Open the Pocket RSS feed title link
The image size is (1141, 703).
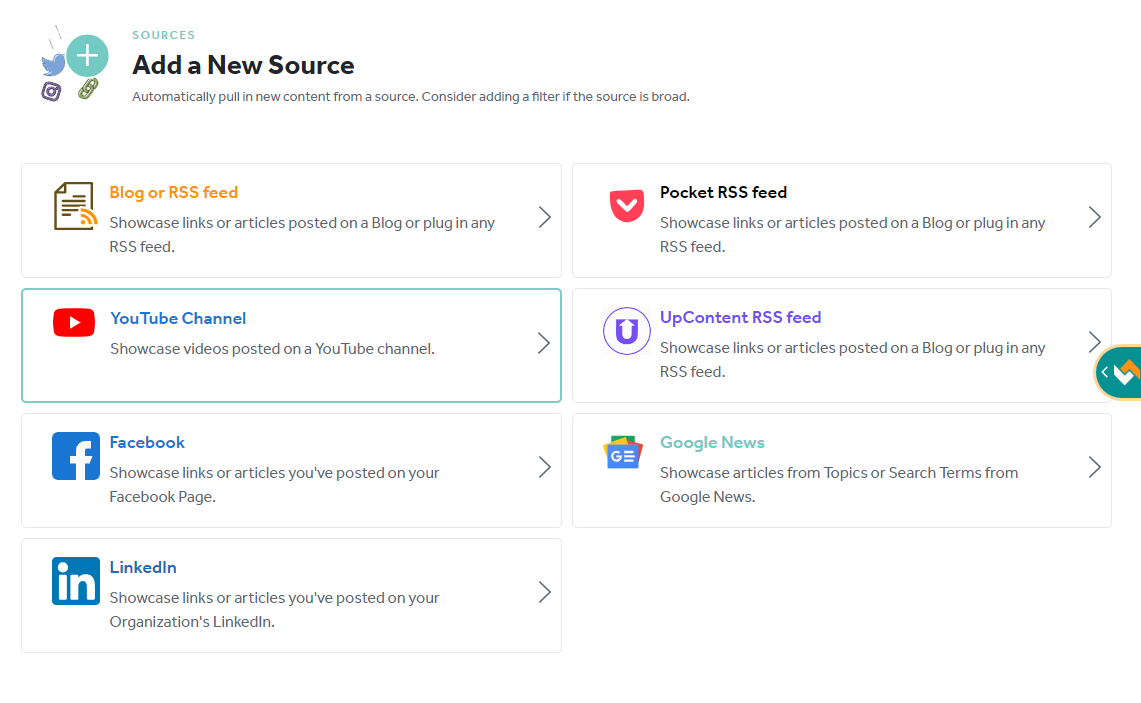(x=723, y=192)
